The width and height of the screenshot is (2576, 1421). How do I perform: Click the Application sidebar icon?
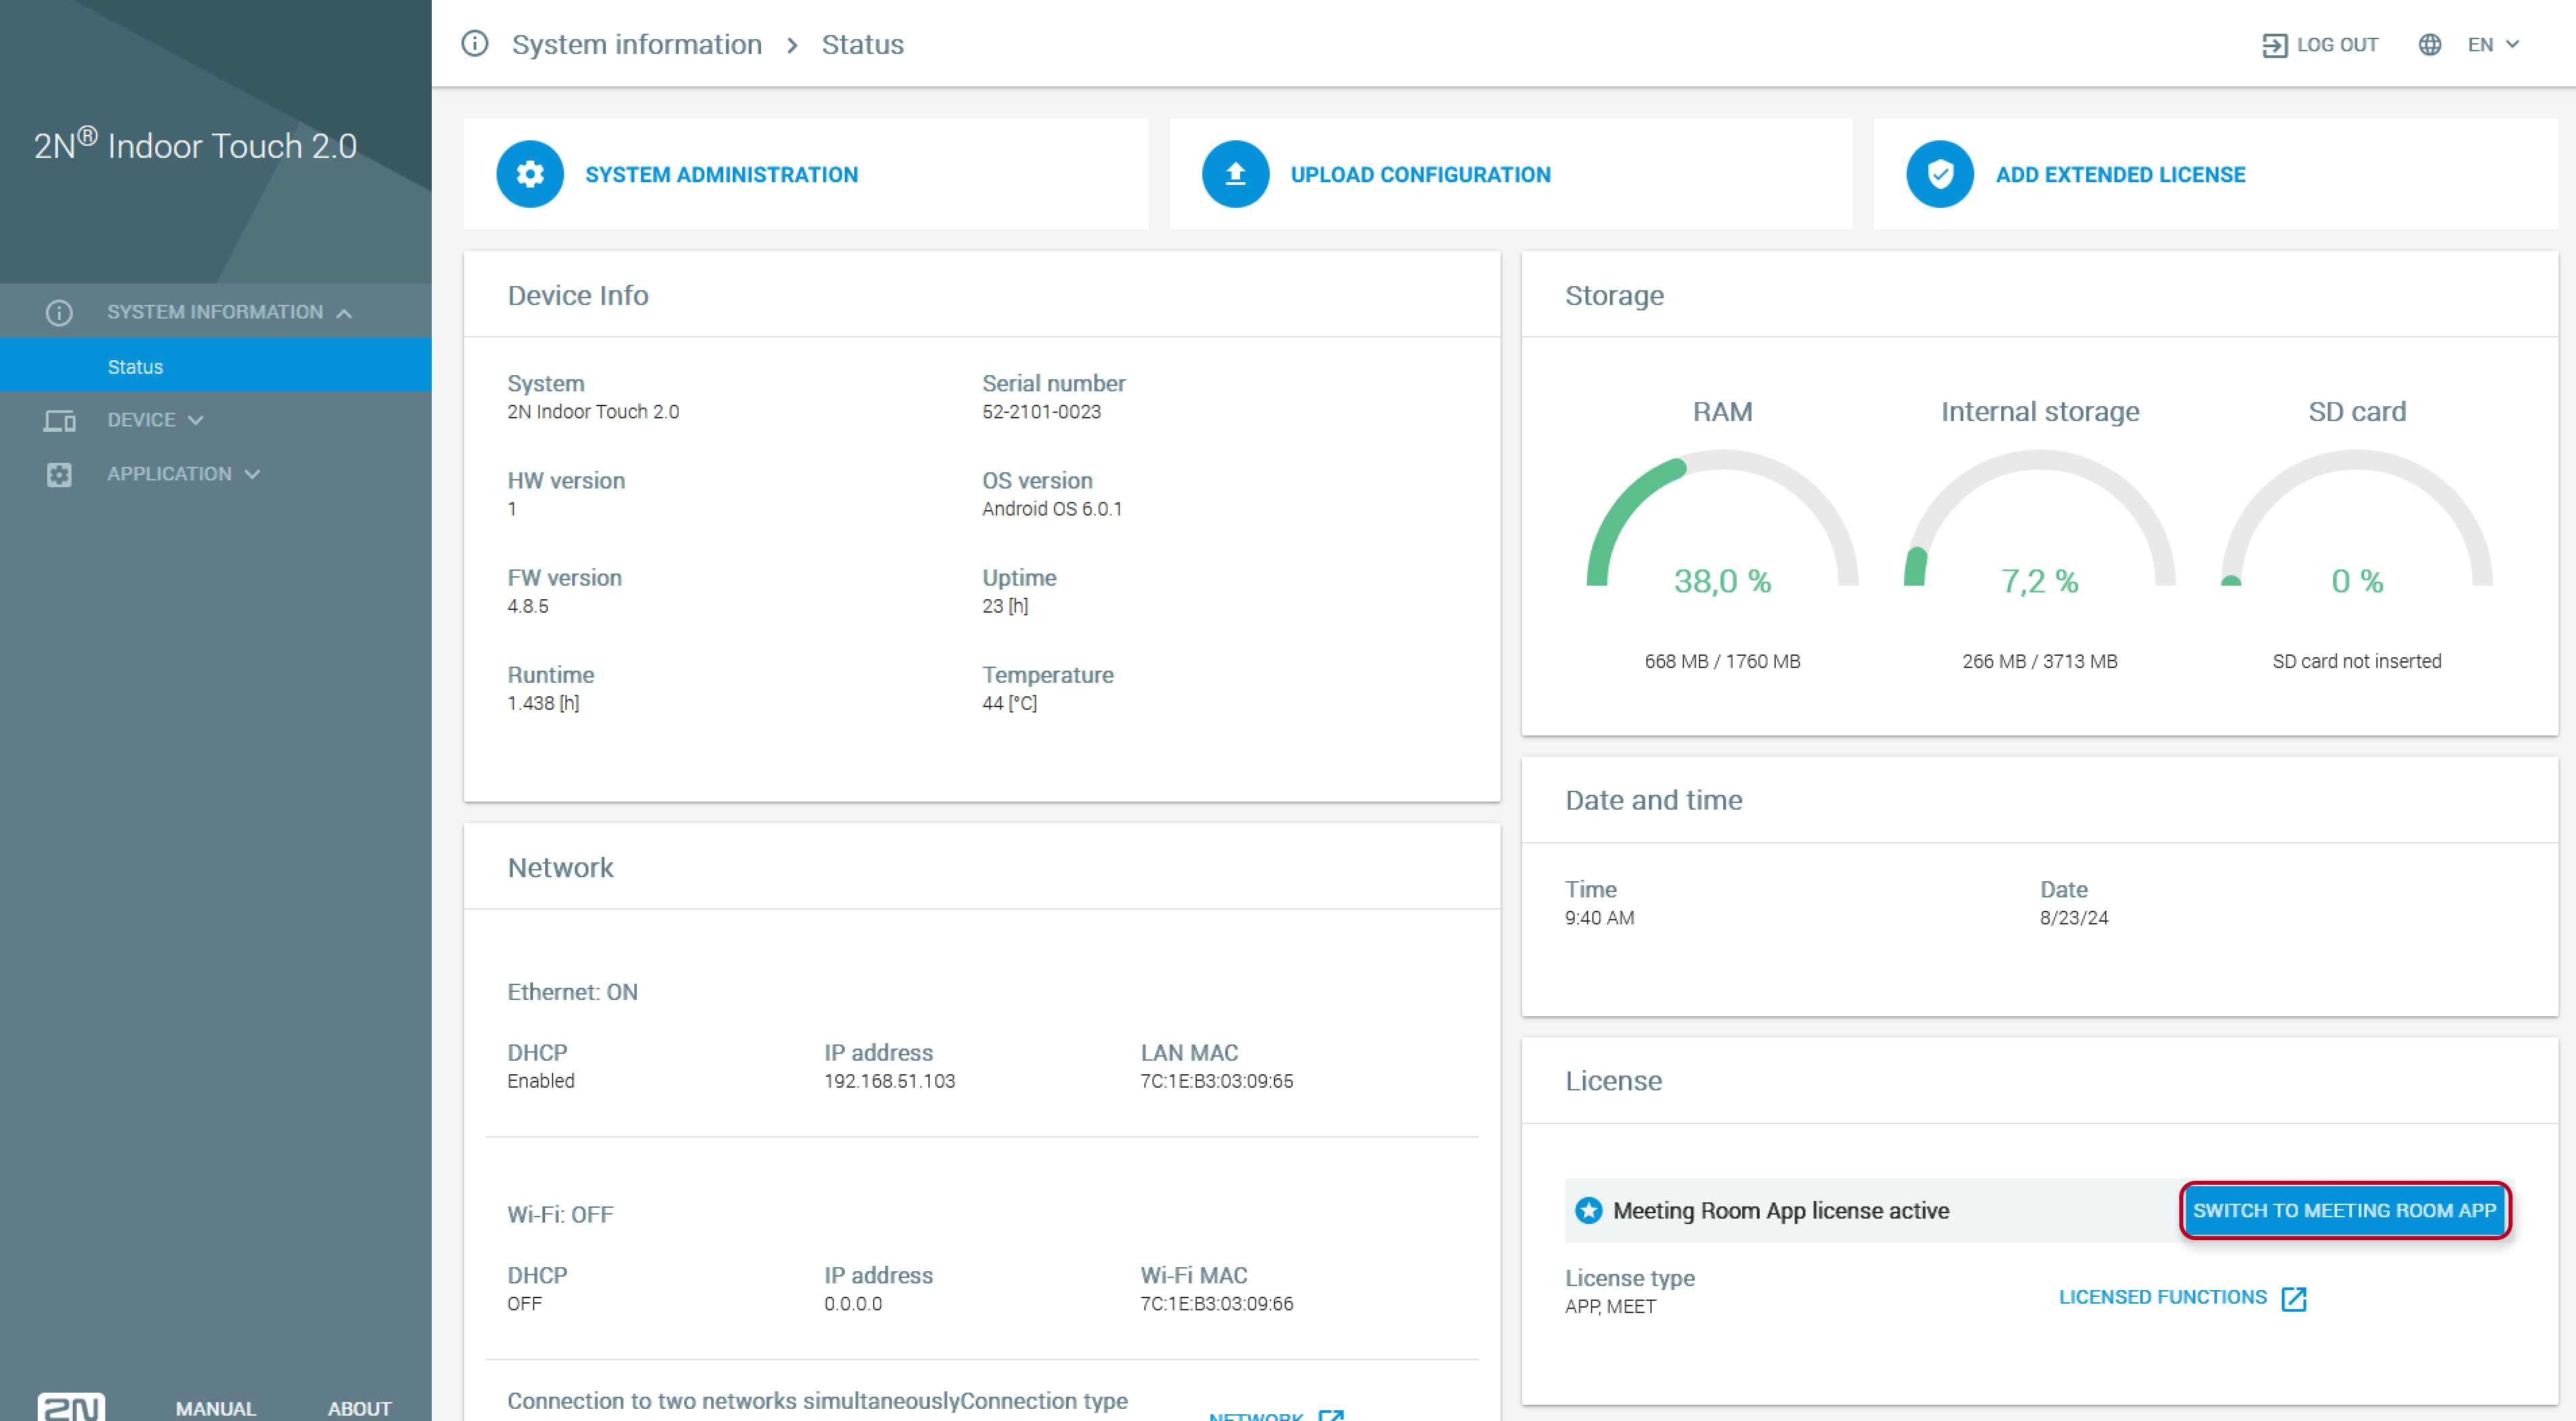(59, 475)
